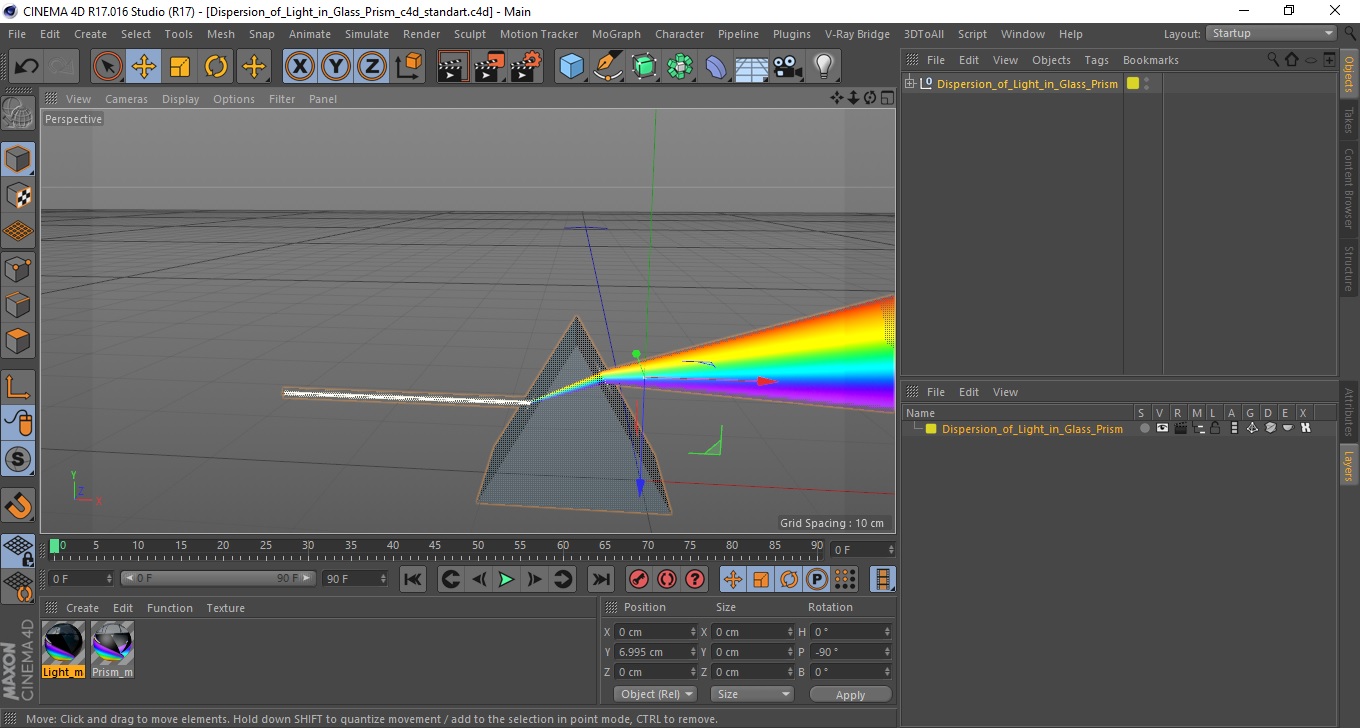Open the Layers manager View menu
The height and width of the screenshot is (728, 1360).
pos(1005,392)
